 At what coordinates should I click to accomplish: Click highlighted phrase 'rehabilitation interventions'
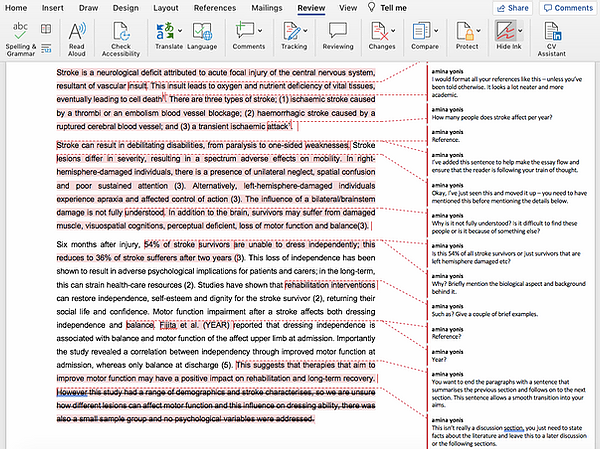330,285
